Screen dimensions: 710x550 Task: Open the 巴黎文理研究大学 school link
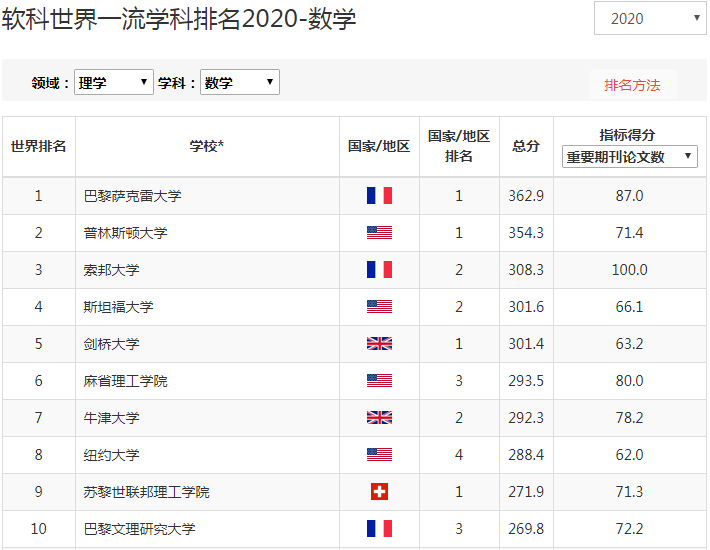[x=139, y=529]
